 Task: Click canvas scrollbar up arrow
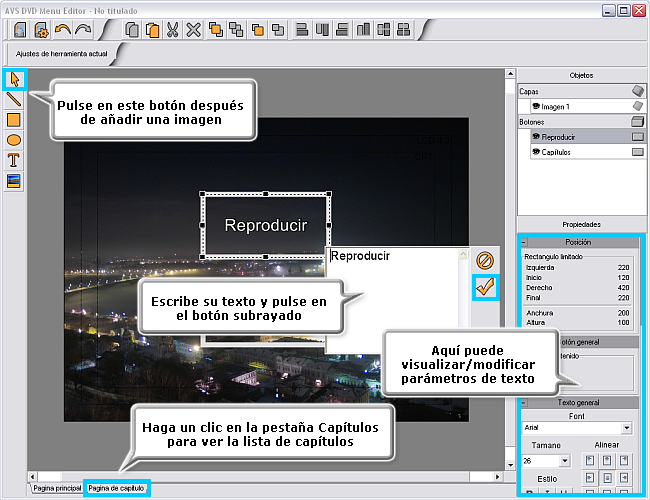click(510, 74)
